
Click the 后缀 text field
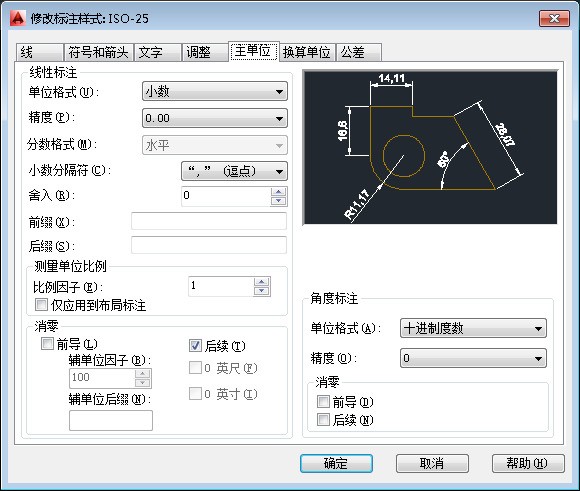tap(209, 245)
